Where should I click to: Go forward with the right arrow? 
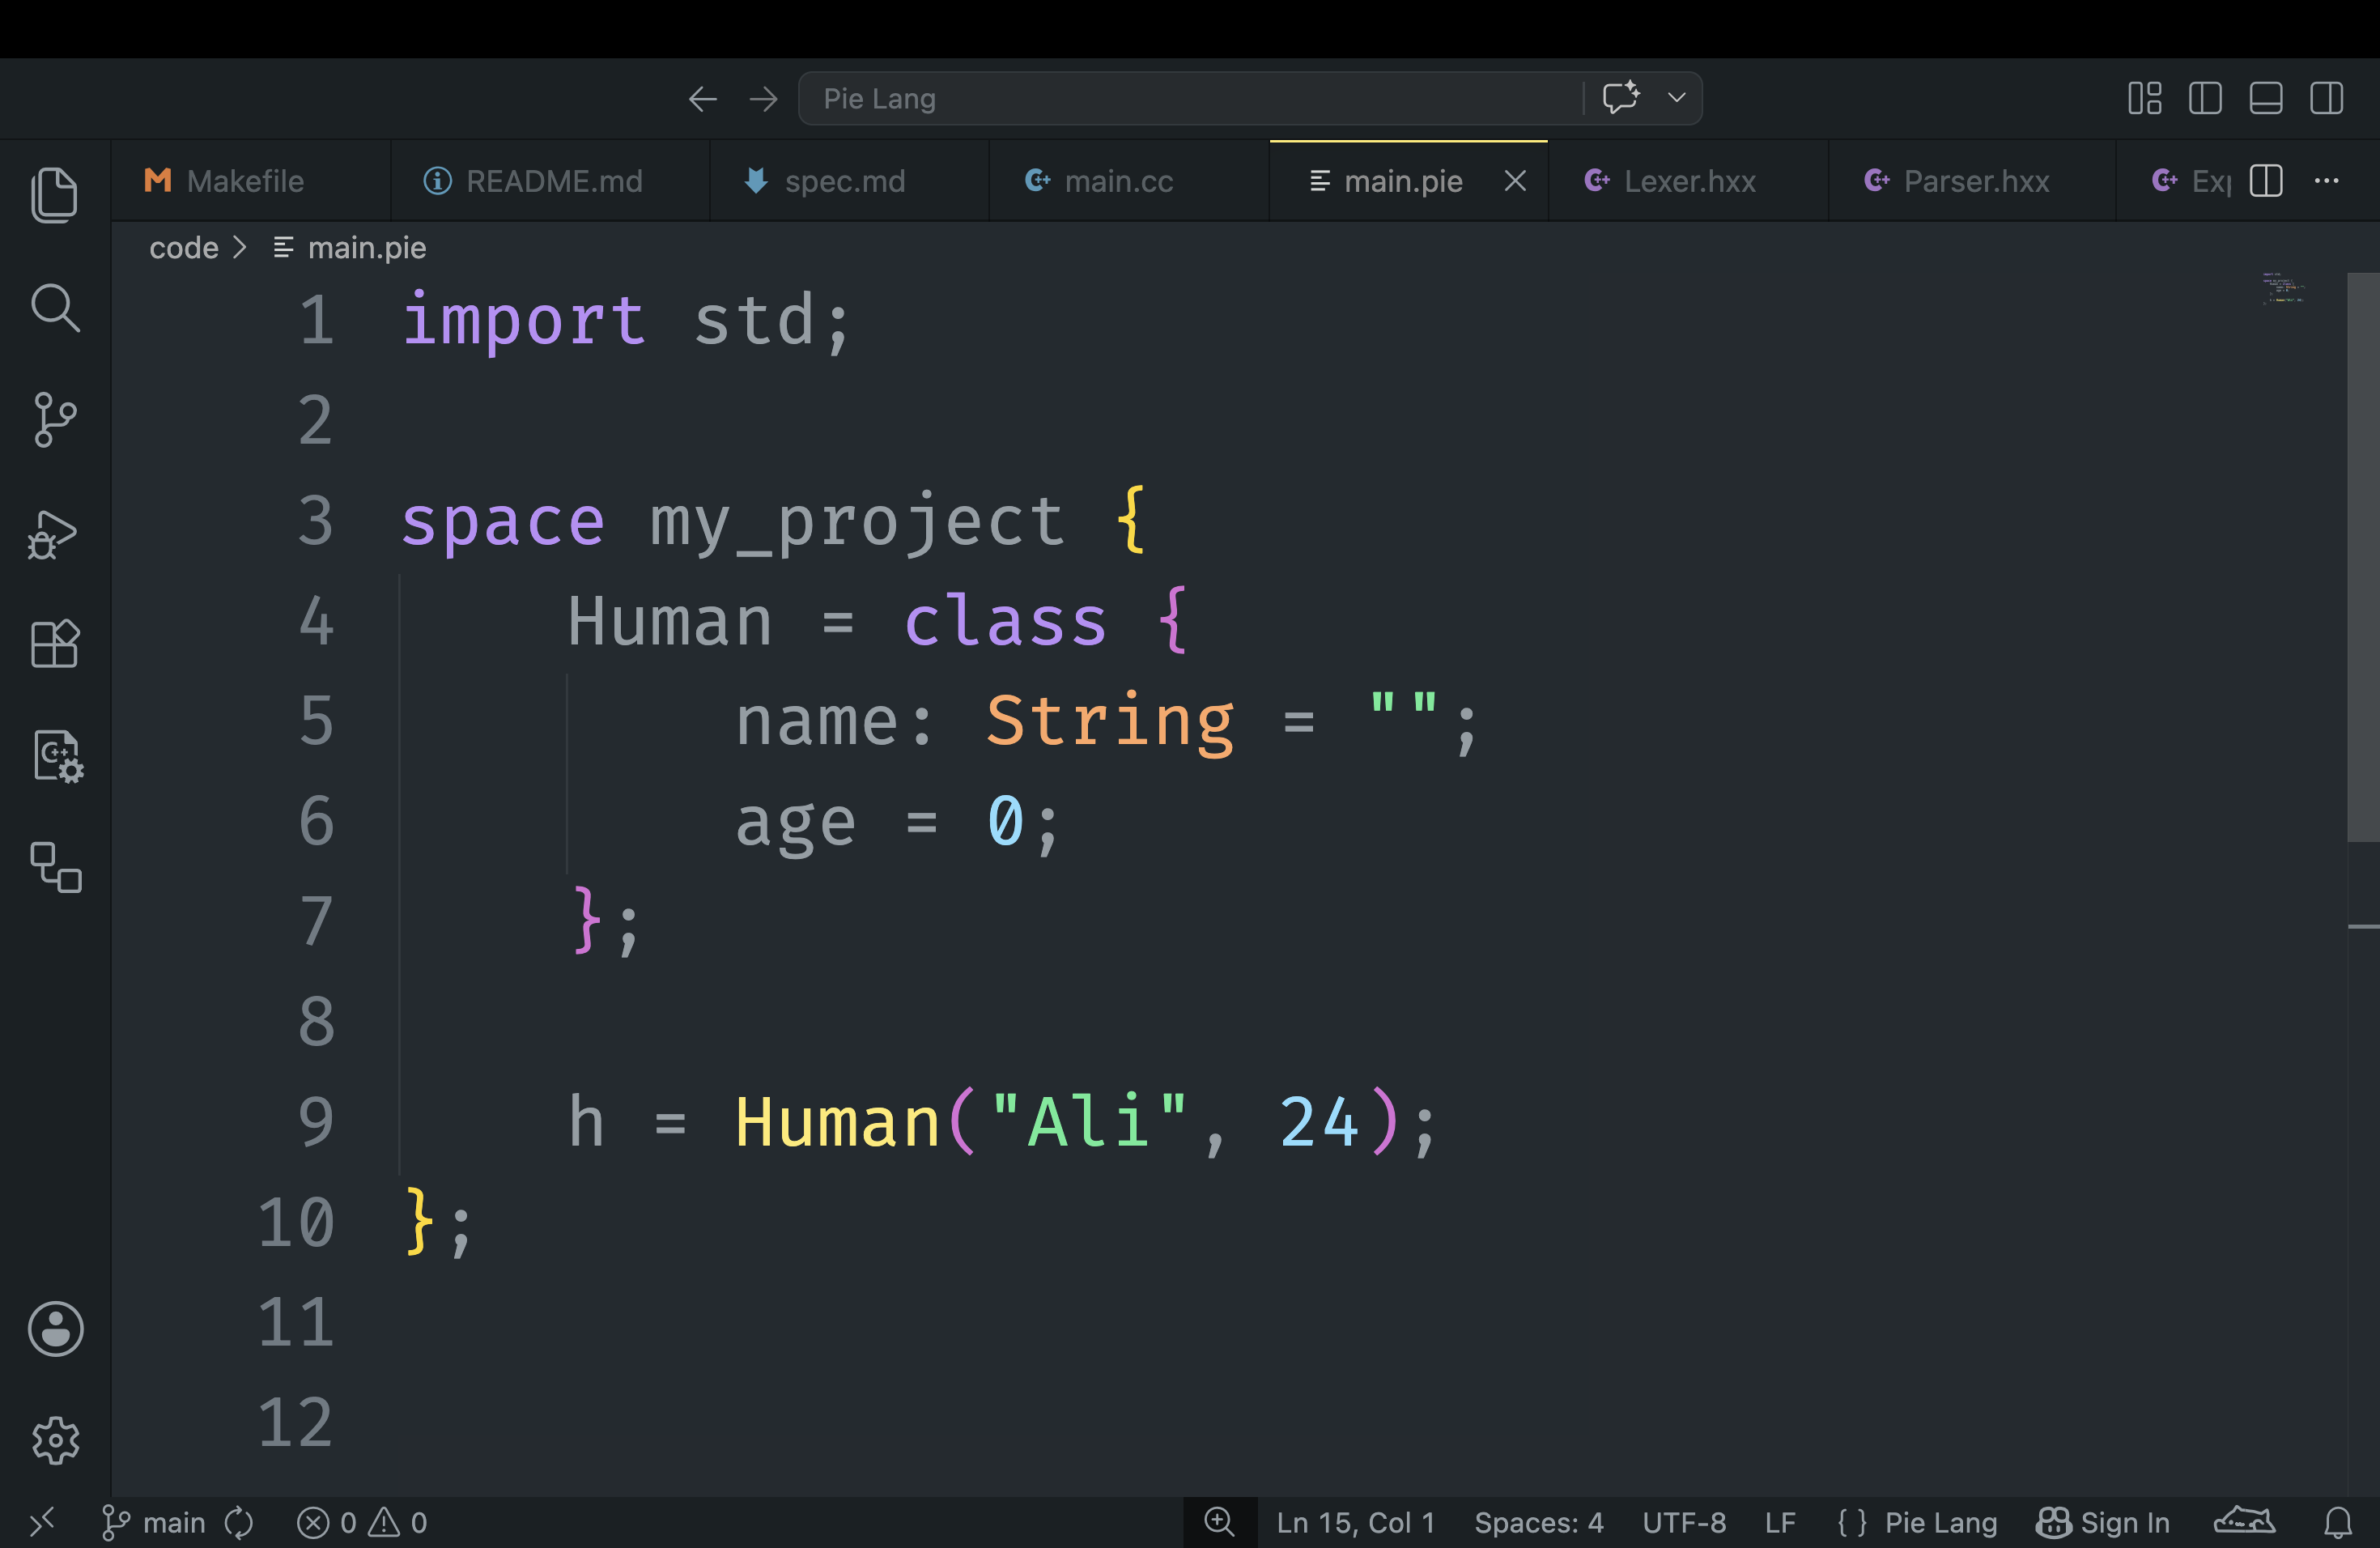[763, 98]
